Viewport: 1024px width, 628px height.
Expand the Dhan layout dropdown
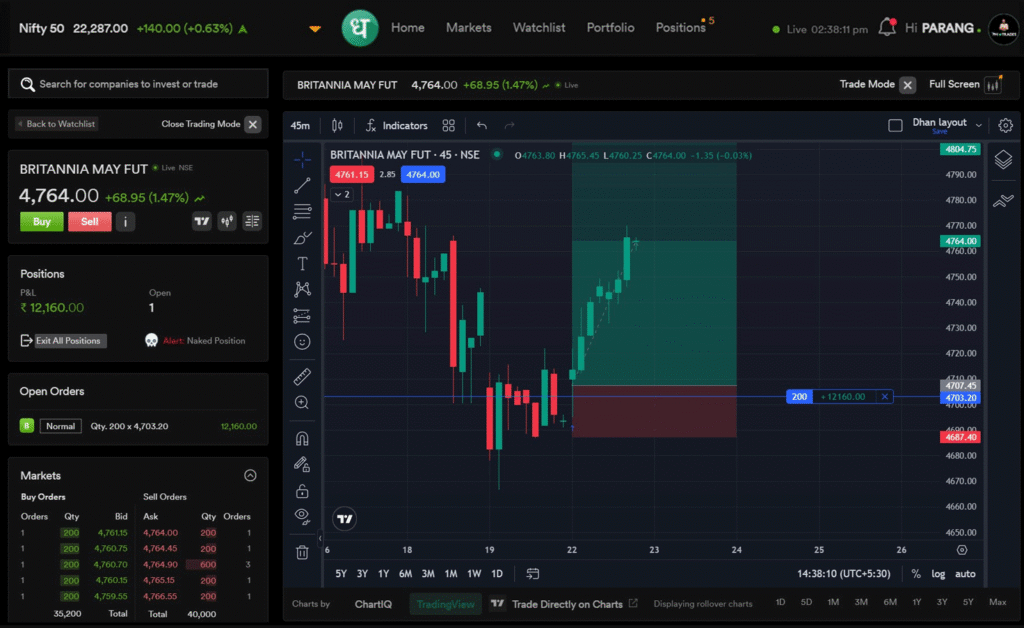979,126
